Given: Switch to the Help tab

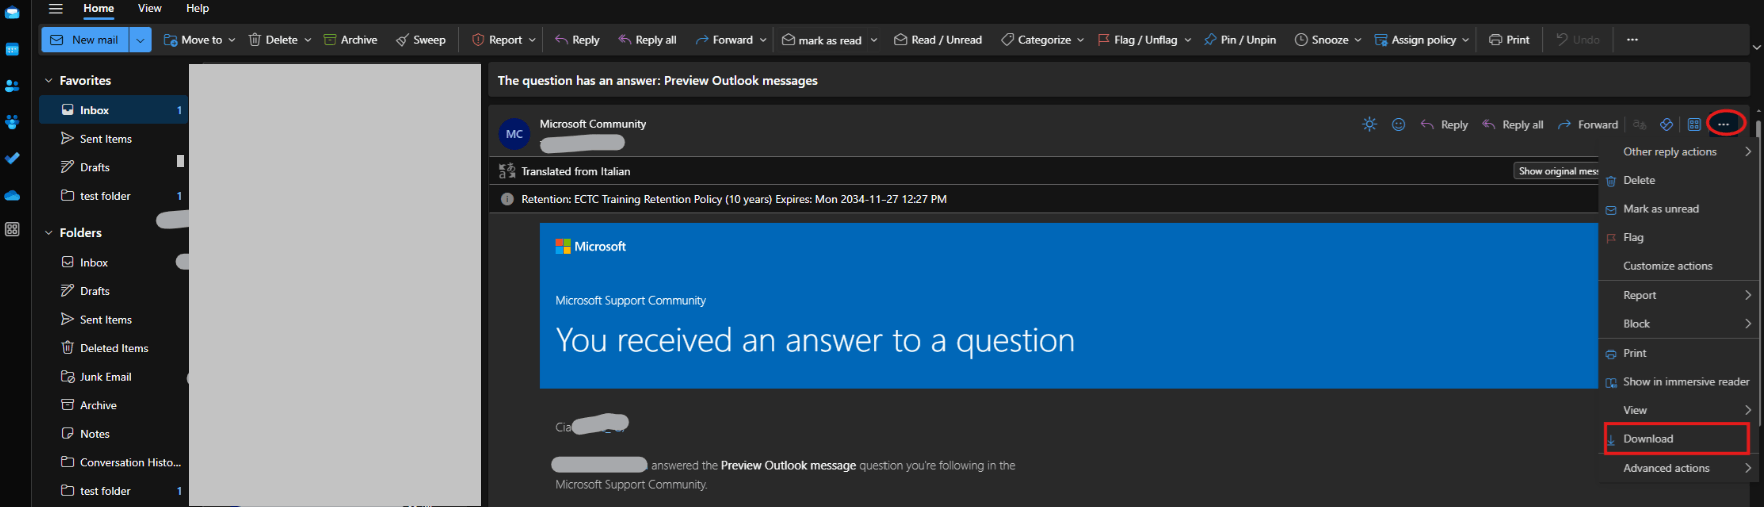Looking at the screenshot, I should pyautogui.click(x=198, y=8).
